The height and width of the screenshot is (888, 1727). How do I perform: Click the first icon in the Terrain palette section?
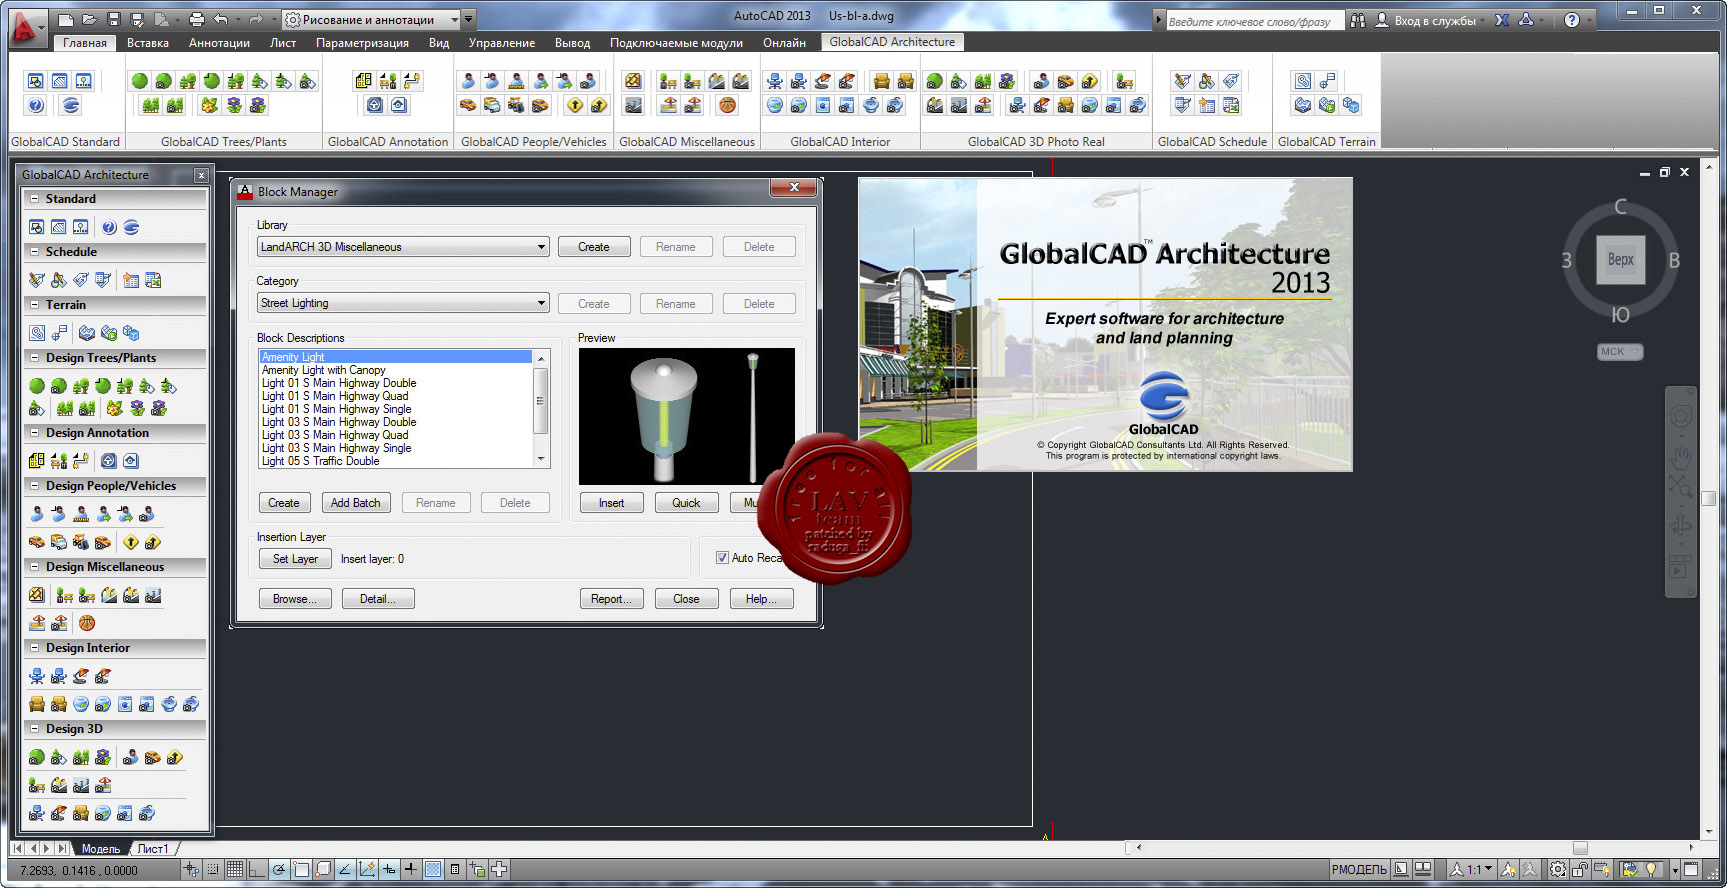tap(37, 333)
